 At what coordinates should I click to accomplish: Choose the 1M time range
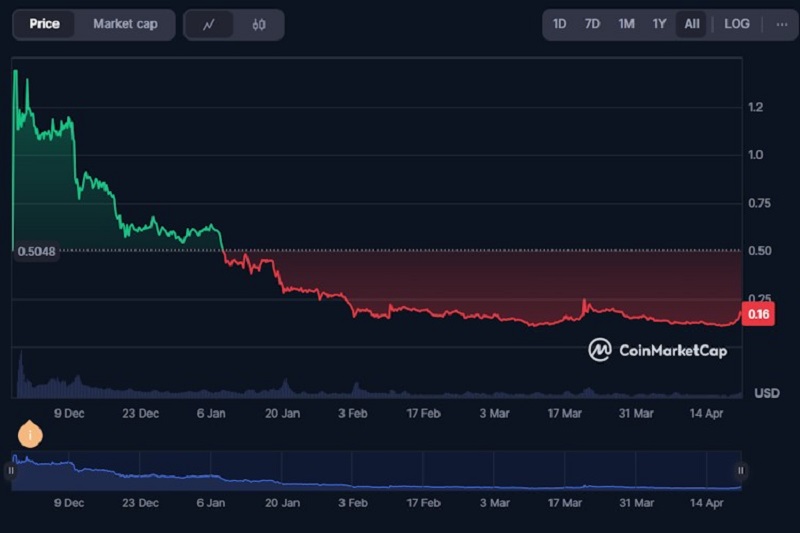point(626,24)
